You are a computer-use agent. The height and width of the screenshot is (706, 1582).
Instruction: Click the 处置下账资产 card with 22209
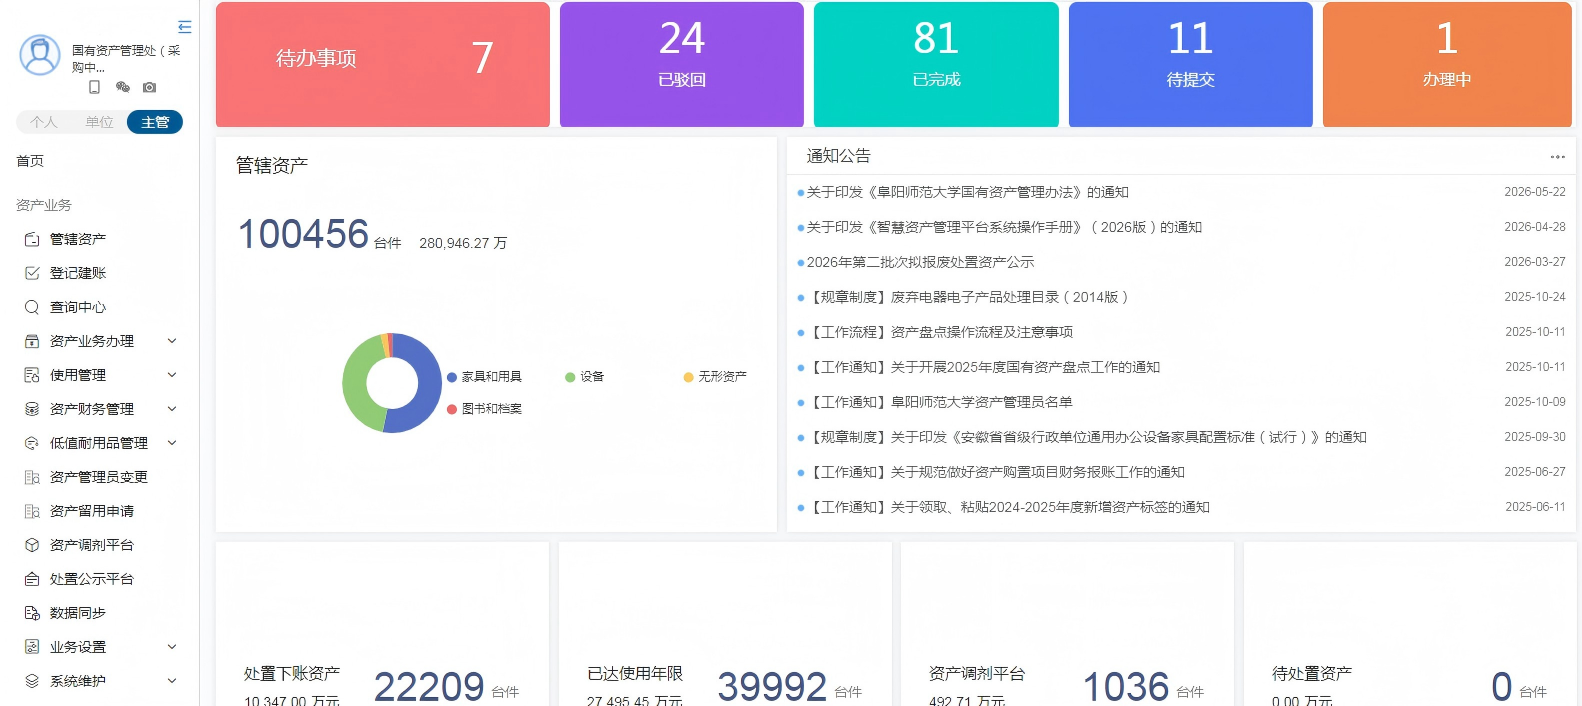click(382, 625)
